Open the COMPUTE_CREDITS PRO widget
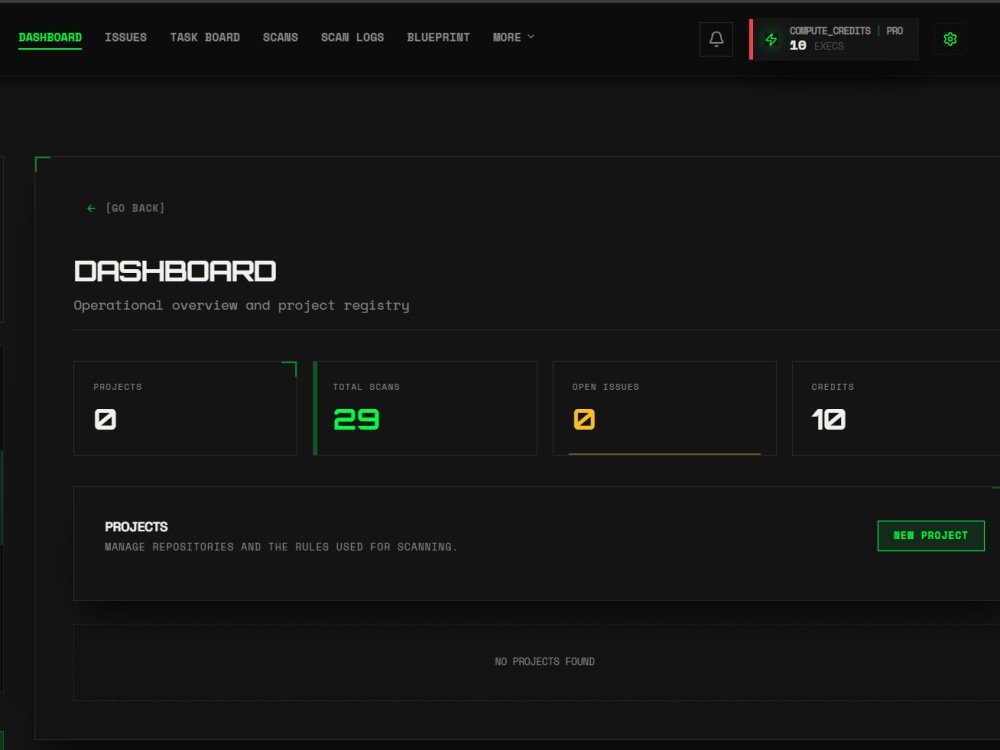 [834, 40]
